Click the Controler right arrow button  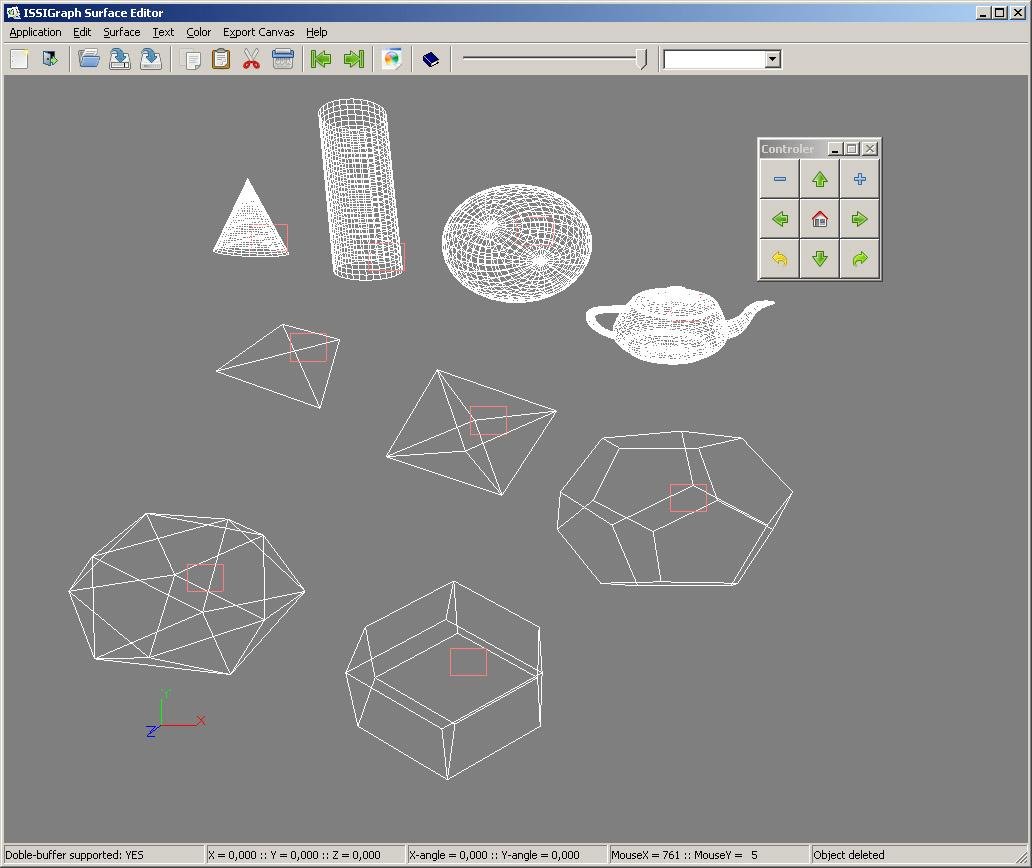coord(860,218)
